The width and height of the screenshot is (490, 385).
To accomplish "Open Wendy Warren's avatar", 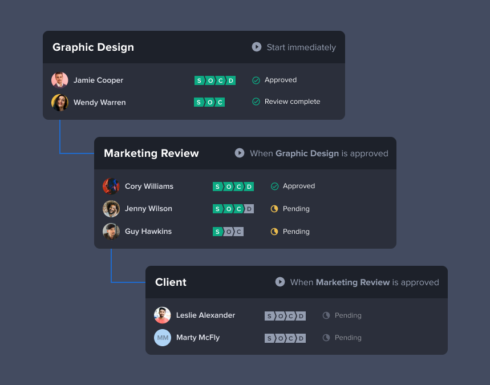I will 60,102.
